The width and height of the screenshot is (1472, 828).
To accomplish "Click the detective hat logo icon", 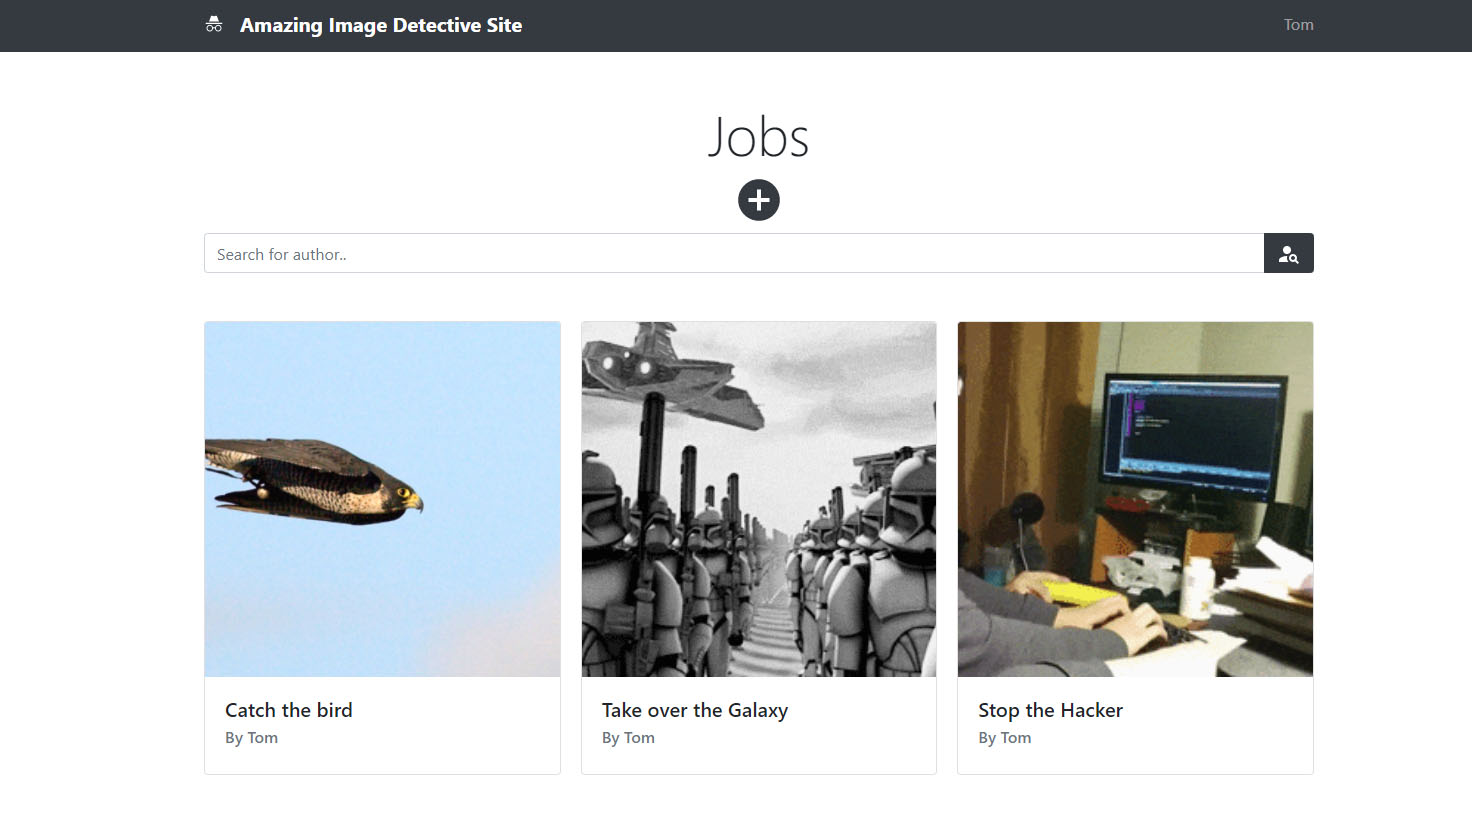I will tap(214, 25).
